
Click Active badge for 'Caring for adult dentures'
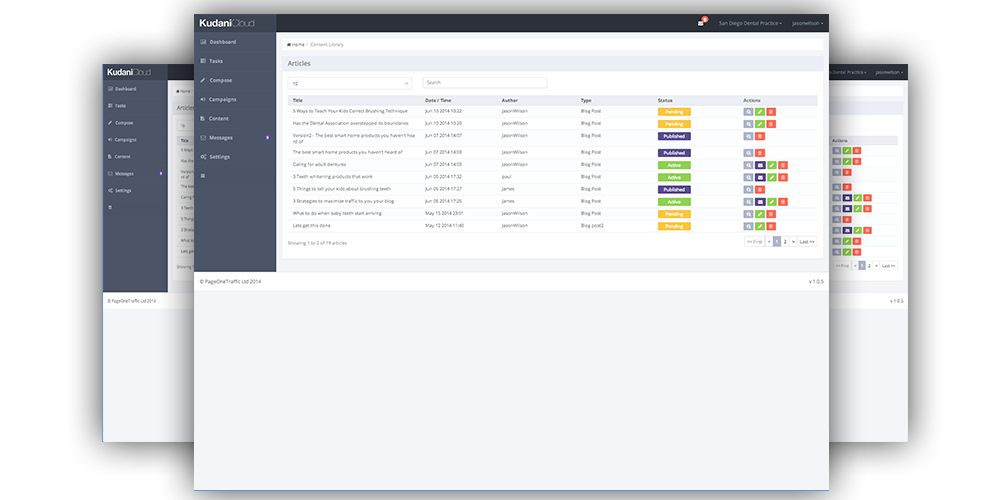[x=674, y=165]
